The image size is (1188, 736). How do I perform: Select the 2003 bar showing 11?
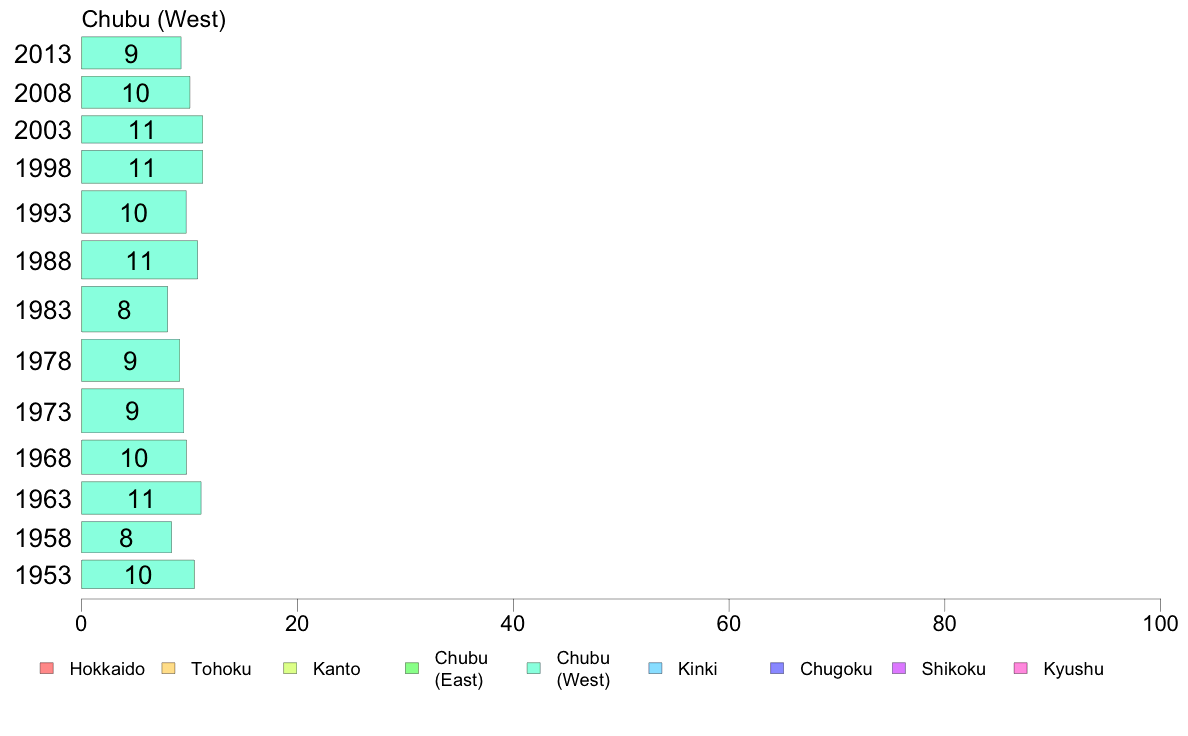[x=142, y=129]
